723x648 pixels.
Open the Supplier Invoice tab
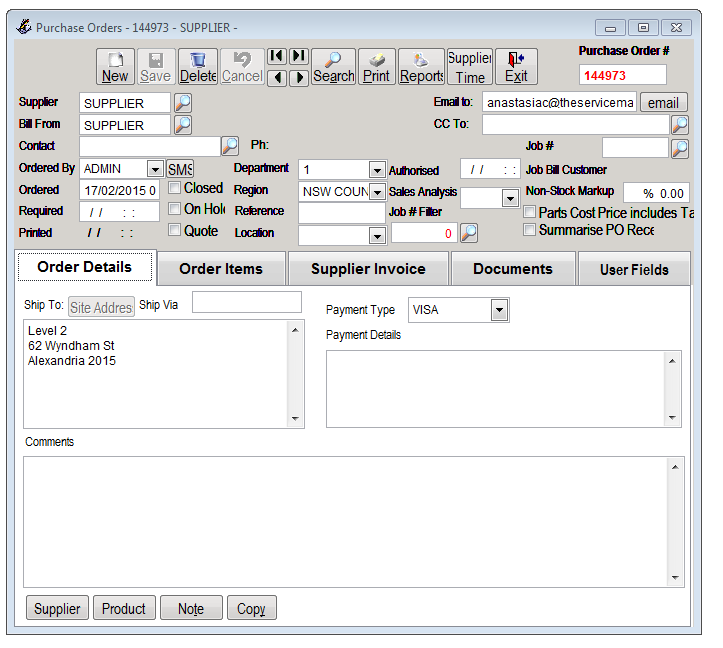[368, 268]
